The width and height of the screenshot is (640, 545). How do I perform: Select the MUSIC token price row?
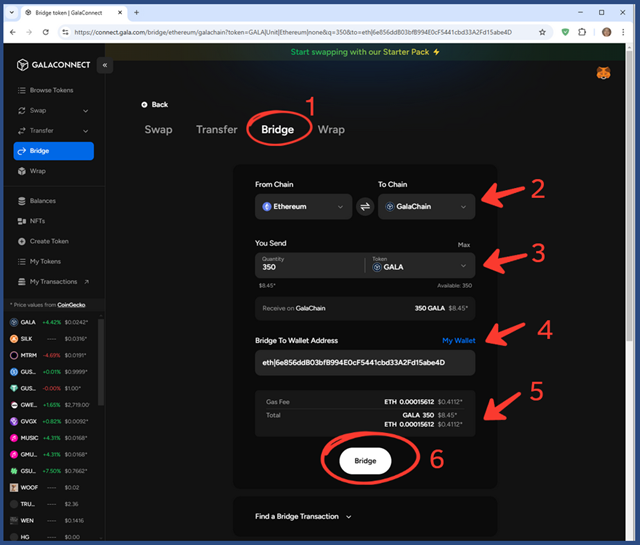pos(49,438)
